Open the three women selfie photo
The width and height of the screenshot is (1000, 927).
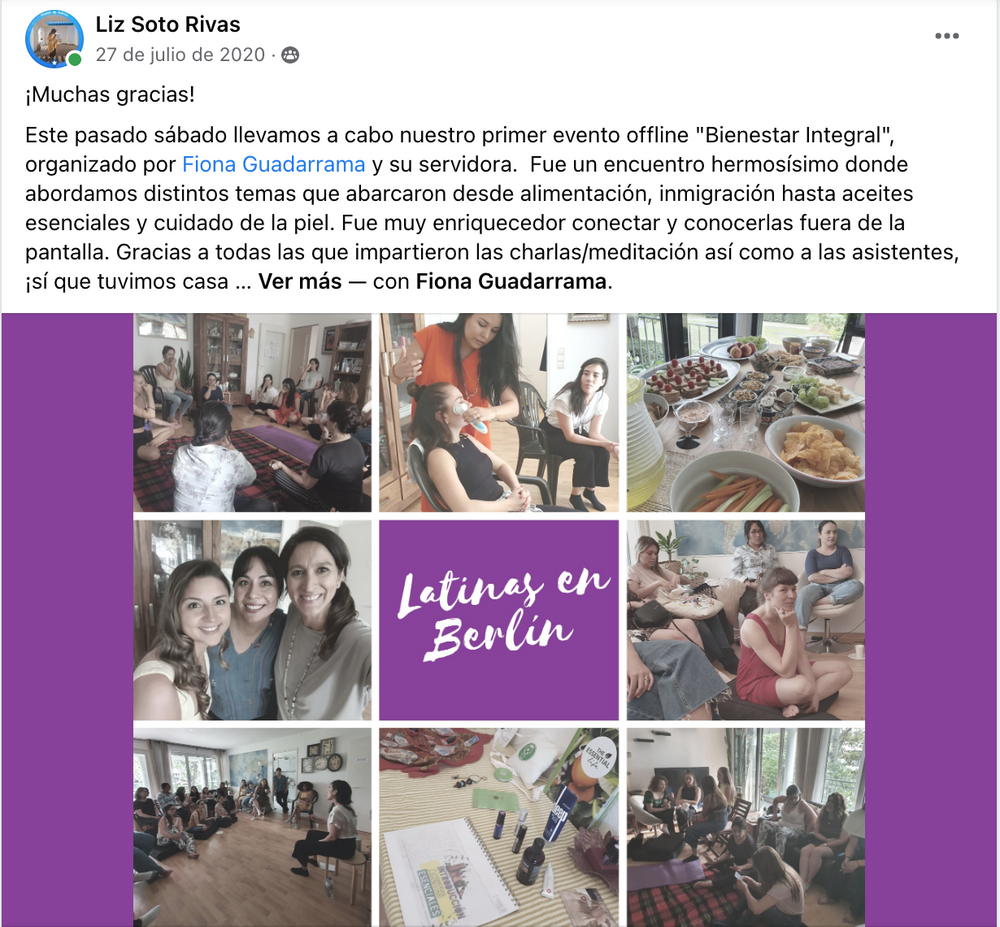[x=252, y=620]
